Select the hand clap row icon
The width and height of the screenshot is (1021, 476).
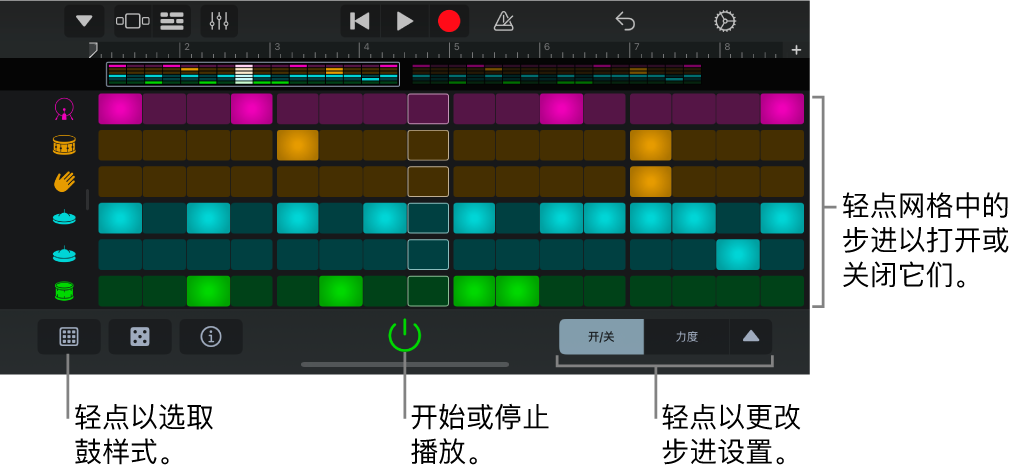click(64, 182)
